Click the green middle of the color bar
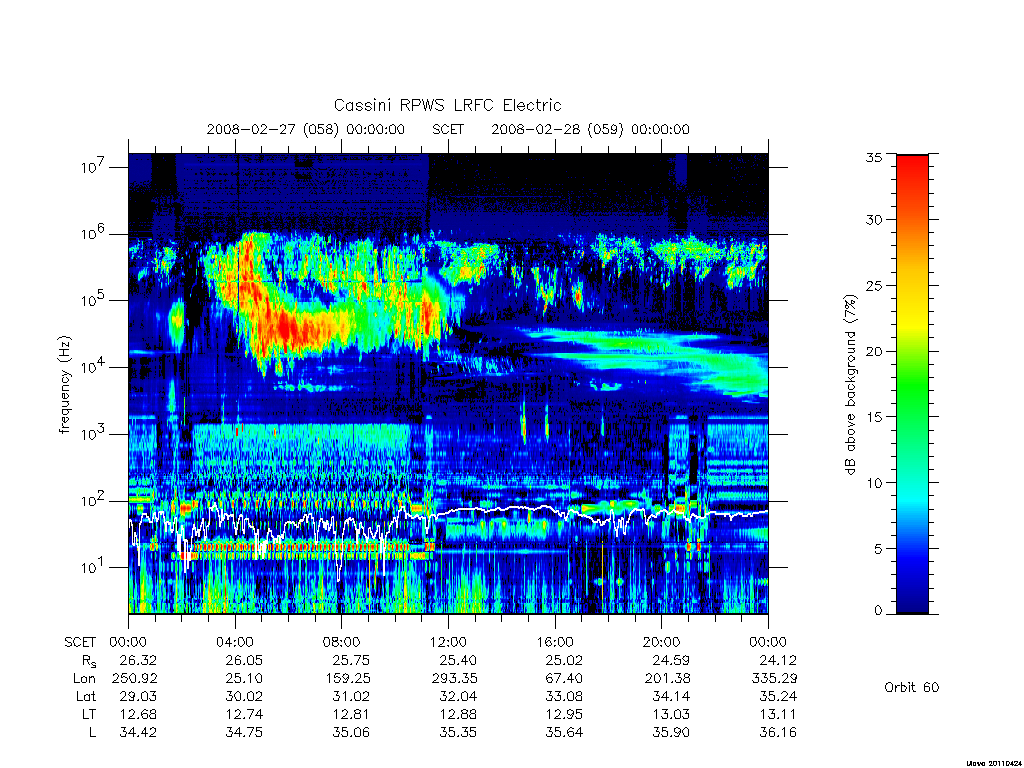Viewport: 1024px width, 768px height. [912, 385]
